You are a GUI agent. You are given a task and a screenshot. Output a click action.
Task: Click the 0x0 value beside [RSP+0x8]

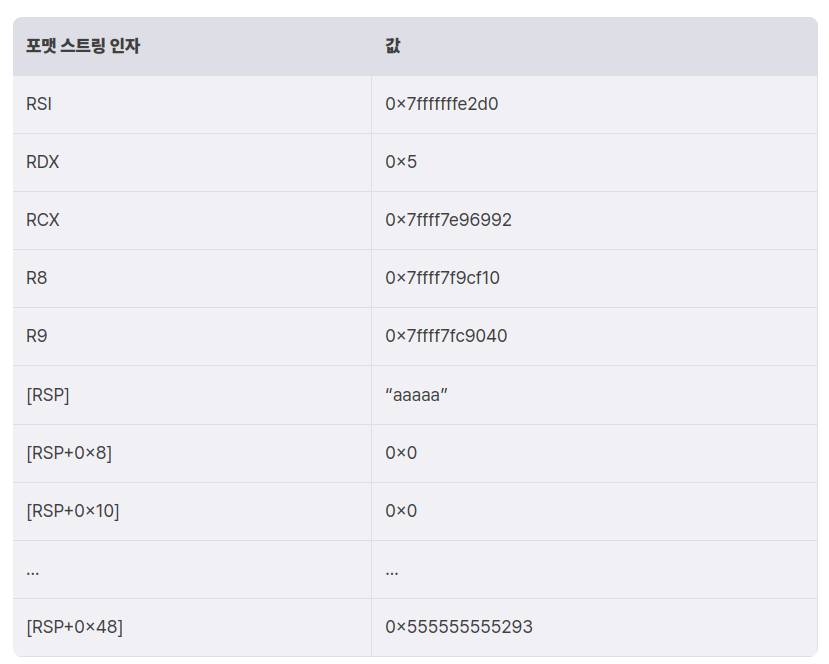pos(401,453)
